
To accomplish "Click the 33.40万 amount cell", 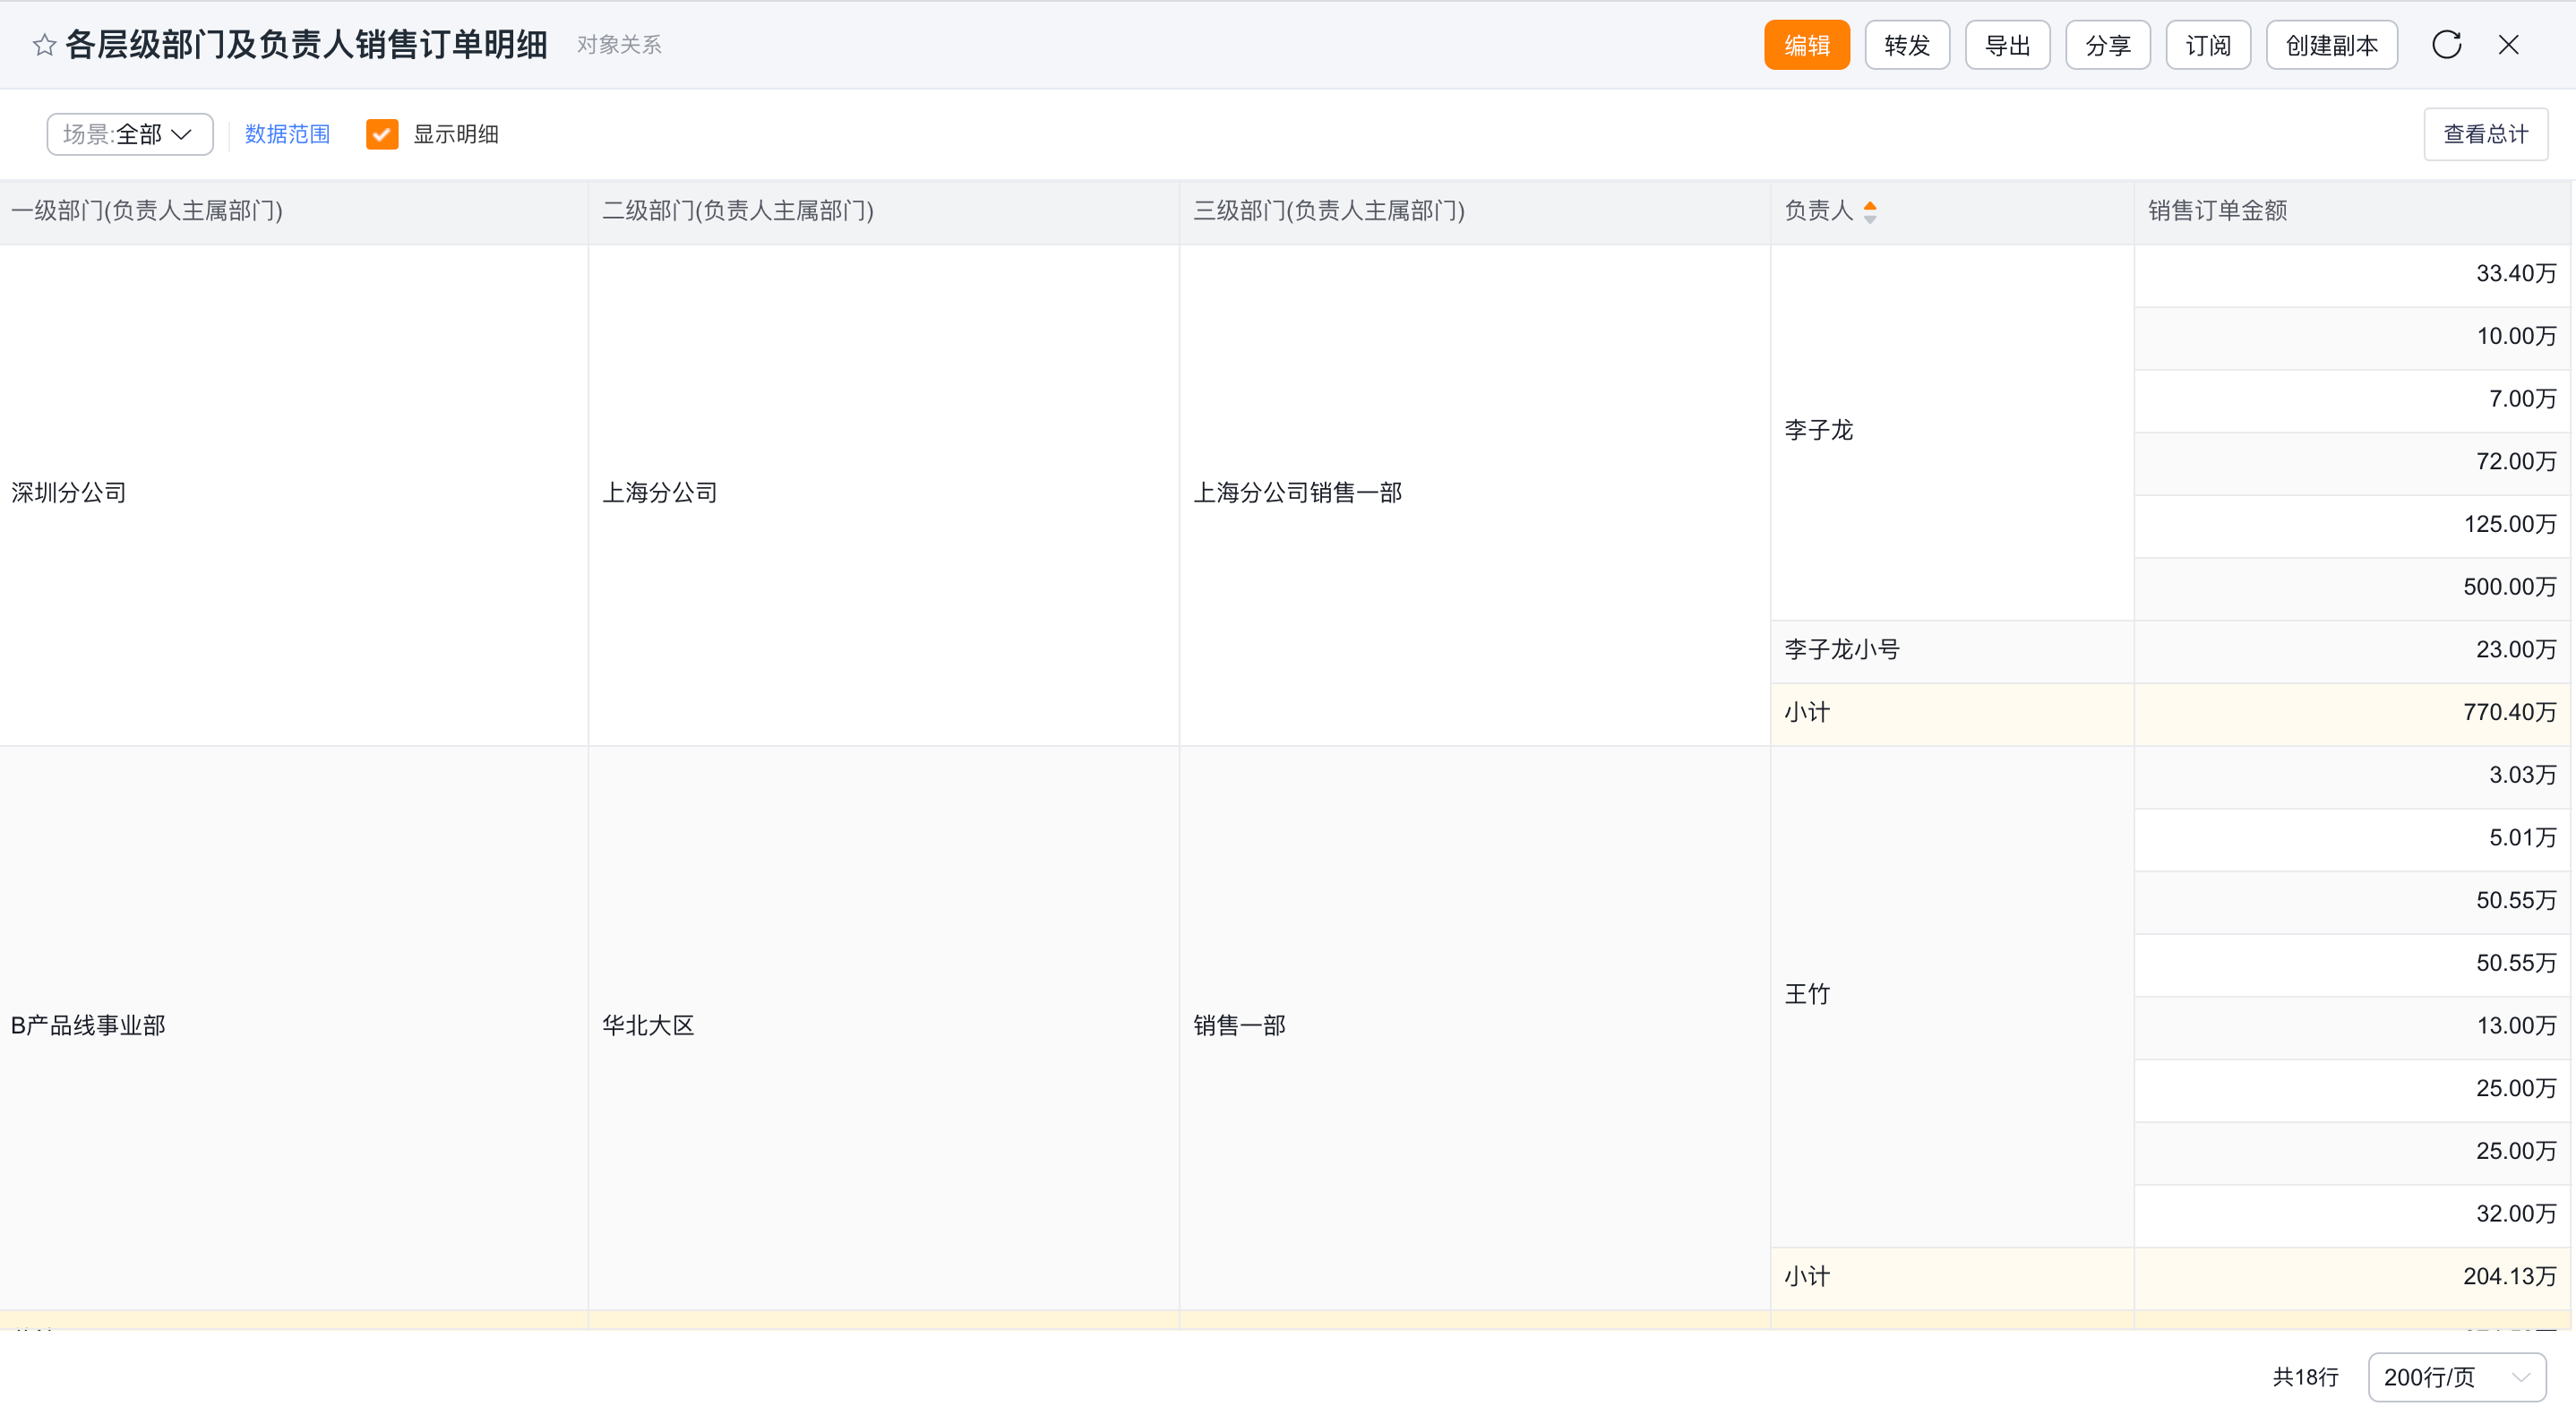I will (x=2352, y=274).
